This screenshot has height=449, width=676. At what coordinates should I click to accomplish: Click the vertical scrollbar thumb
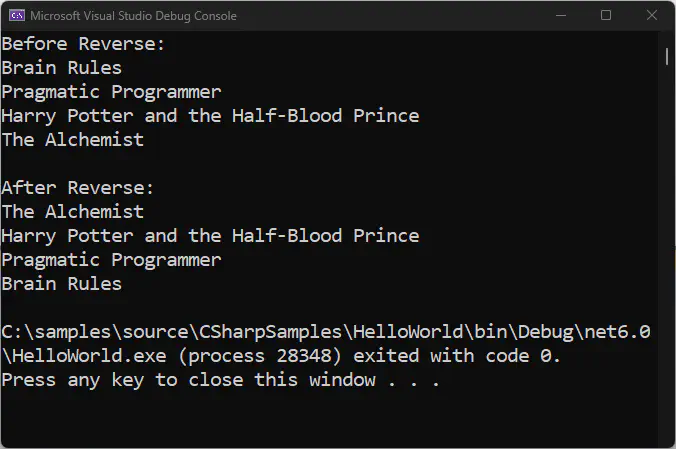coord(667,57)
